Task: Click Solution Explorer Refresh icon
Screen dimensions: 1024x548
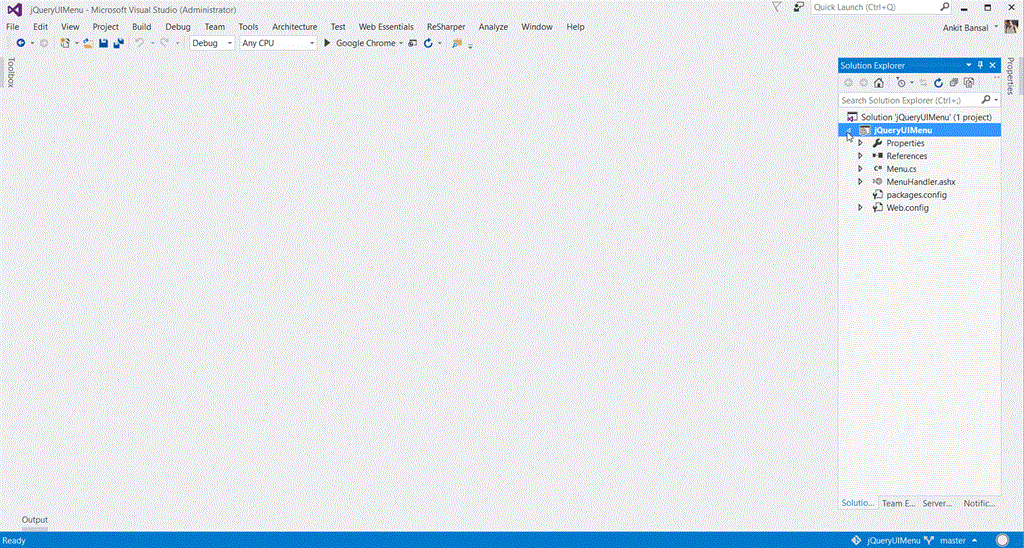Action: click(x=938, y=83)
